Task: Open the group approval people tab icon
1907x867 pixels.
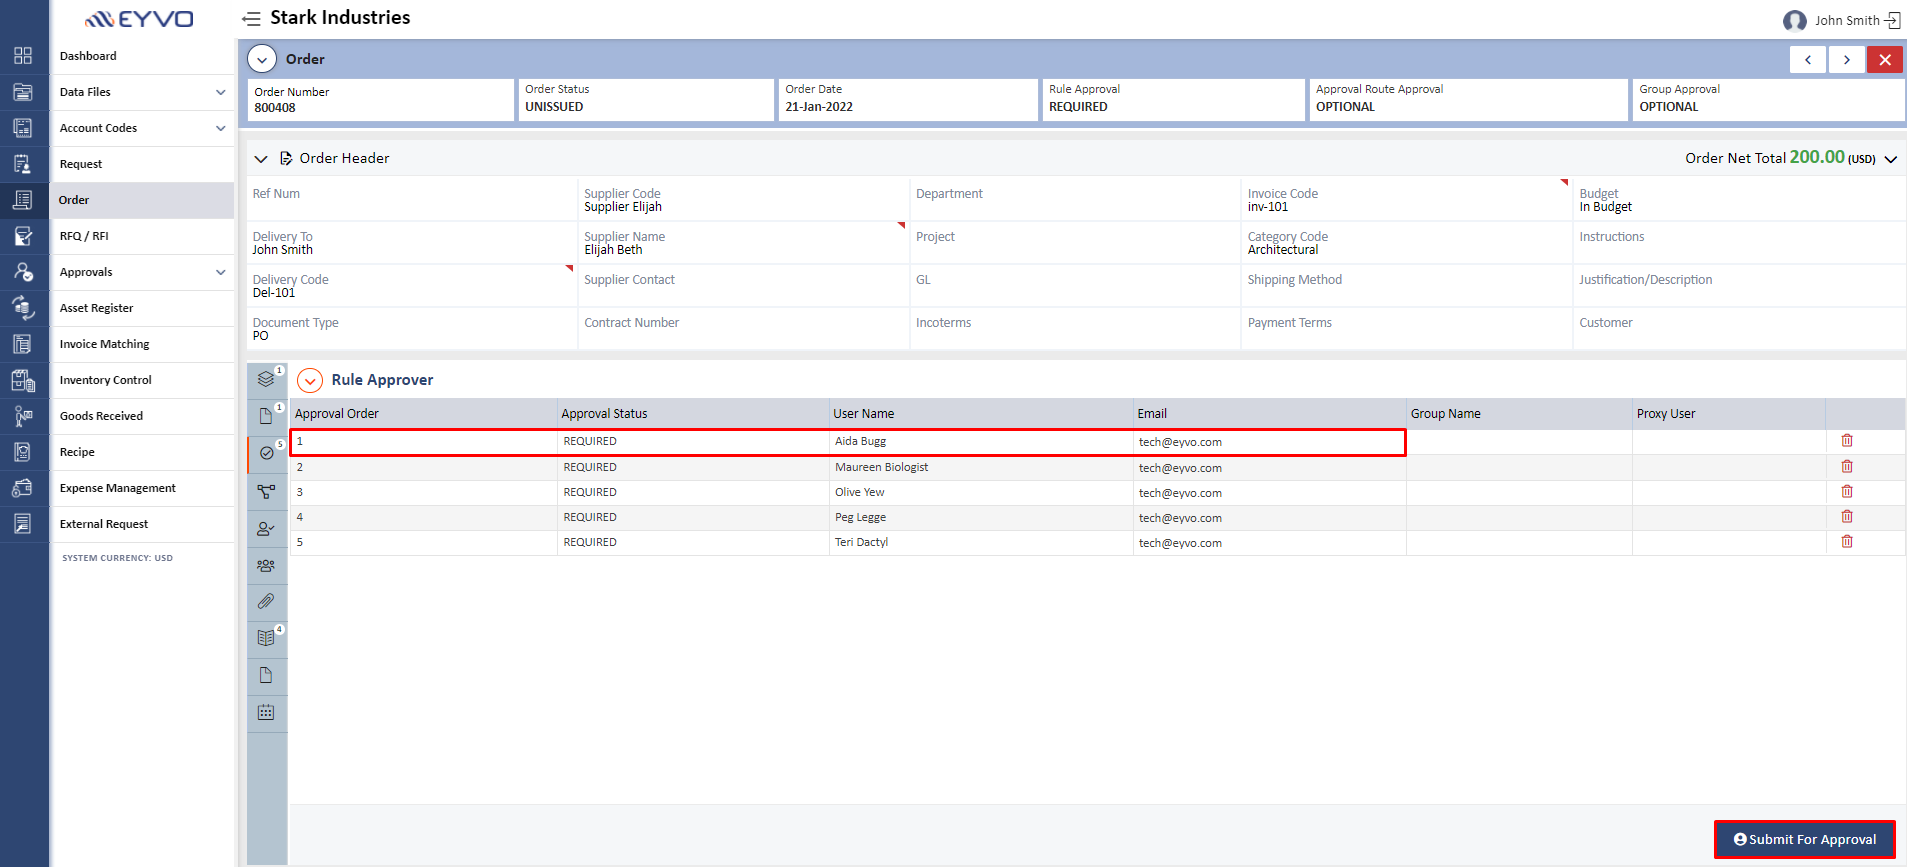Action: point(266,565)
